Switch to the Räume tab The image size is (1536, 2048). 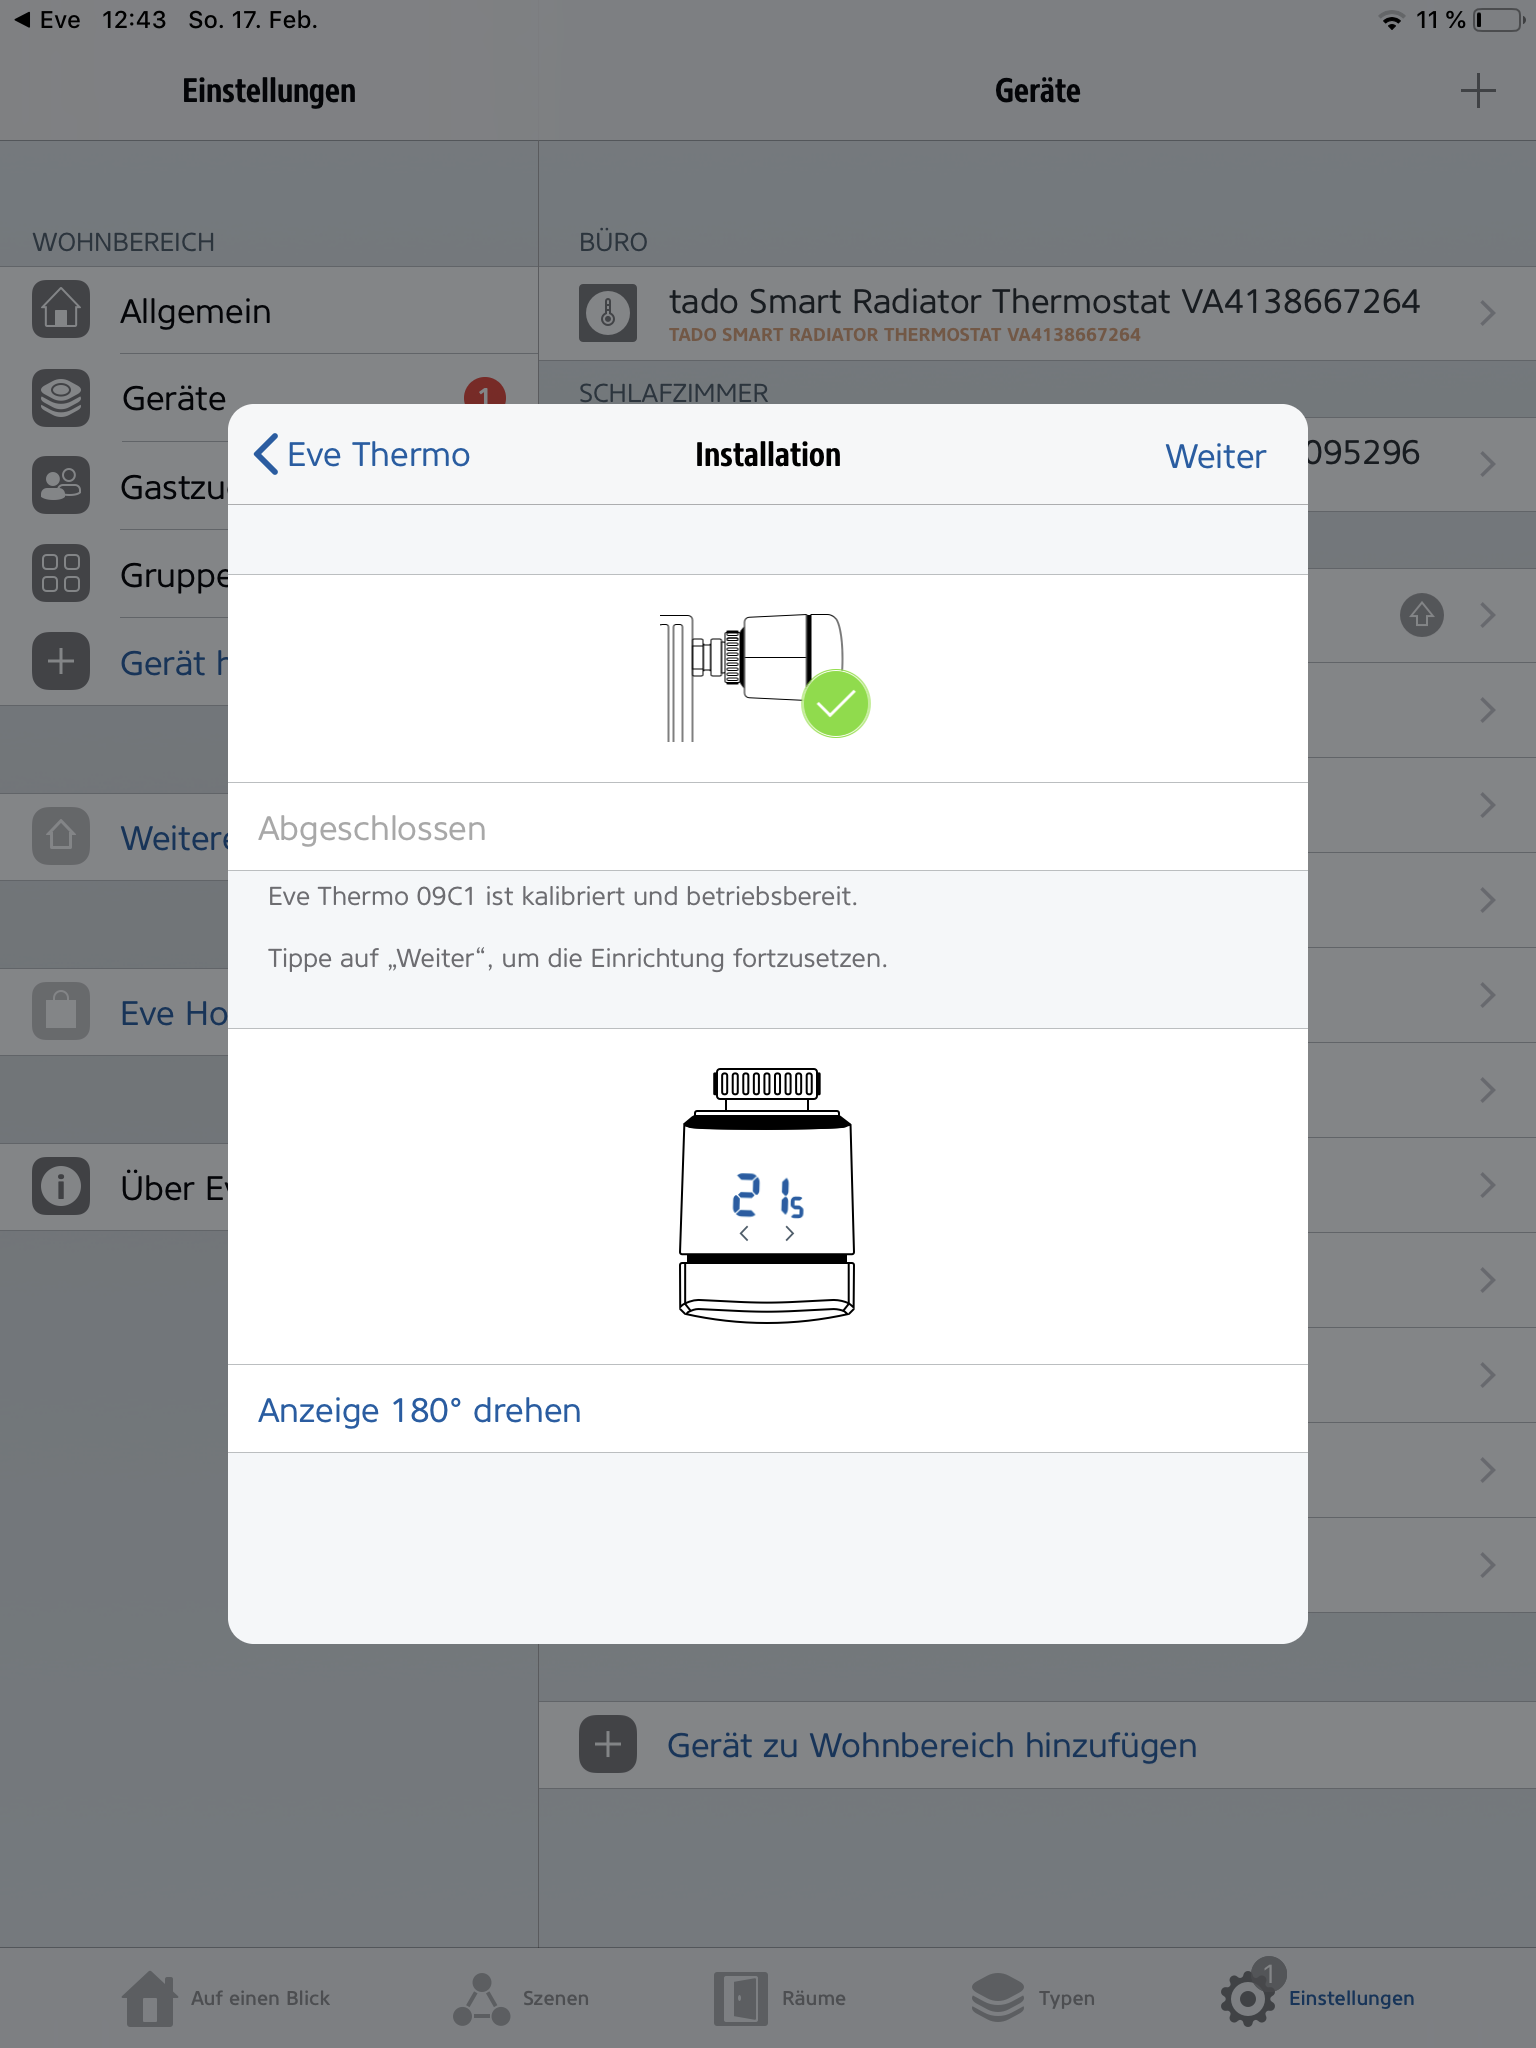click(x=780, y=1998)
